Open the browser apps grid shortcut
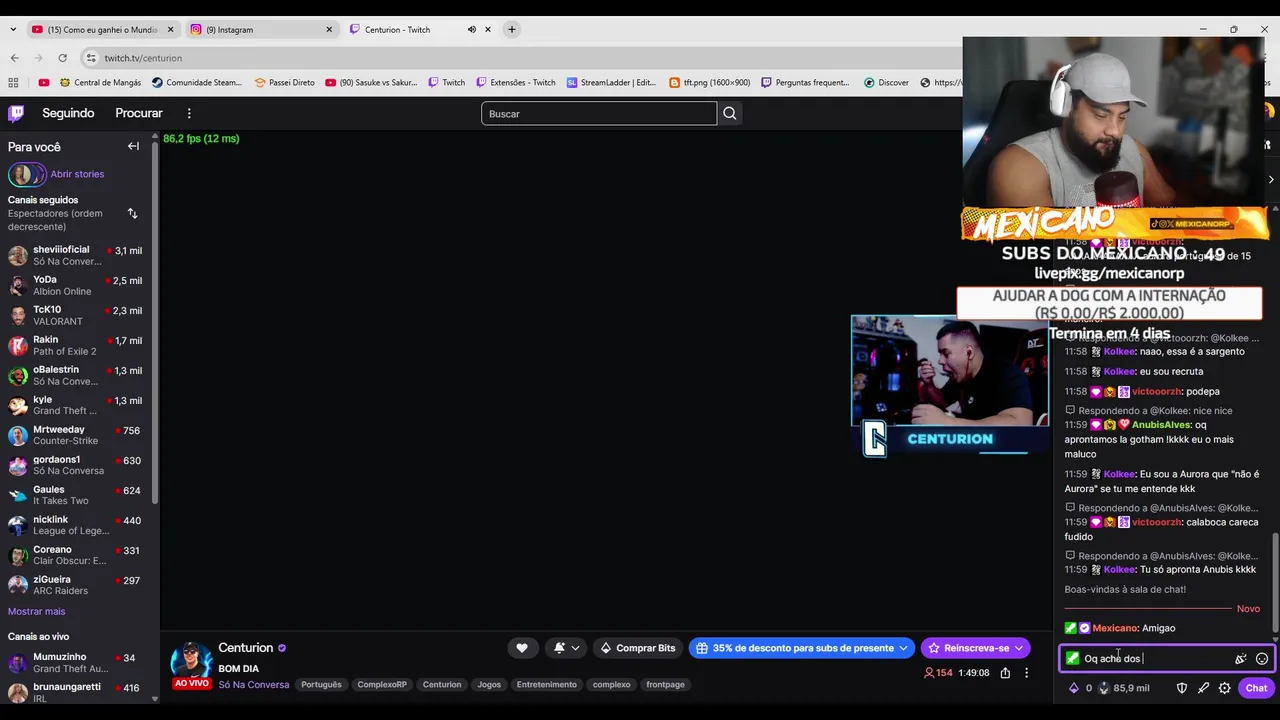Image resolution: width=1280 pixels, height=720 pixels. pyautogui.click(x=13, y=83)
